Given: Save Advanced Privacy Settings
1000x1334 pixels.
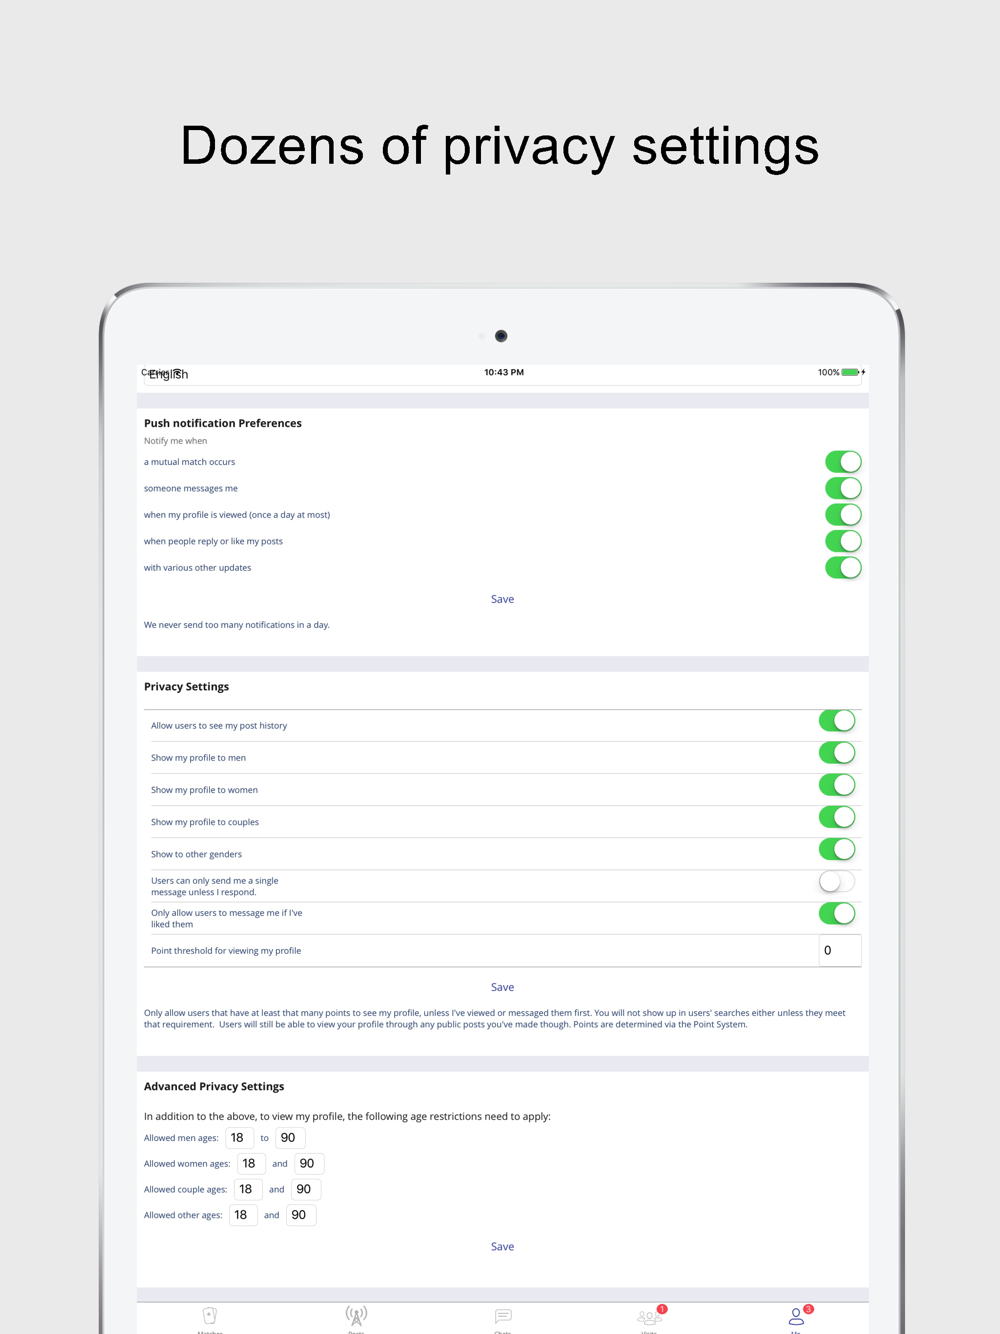Looking at the screenshot, I should click(x=502, y=1247).
